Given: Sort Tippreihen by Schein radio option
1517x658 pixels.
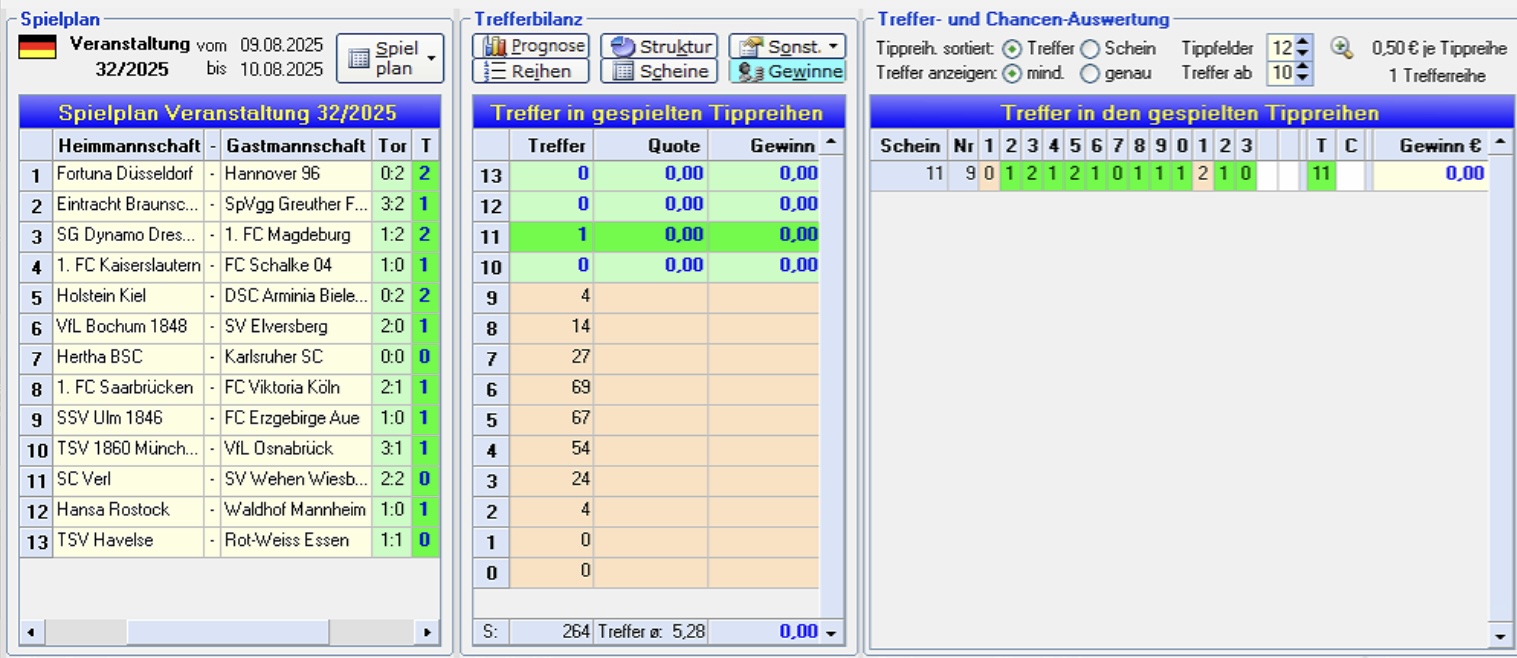Looking at the screenshot, I should (1089, 48).
